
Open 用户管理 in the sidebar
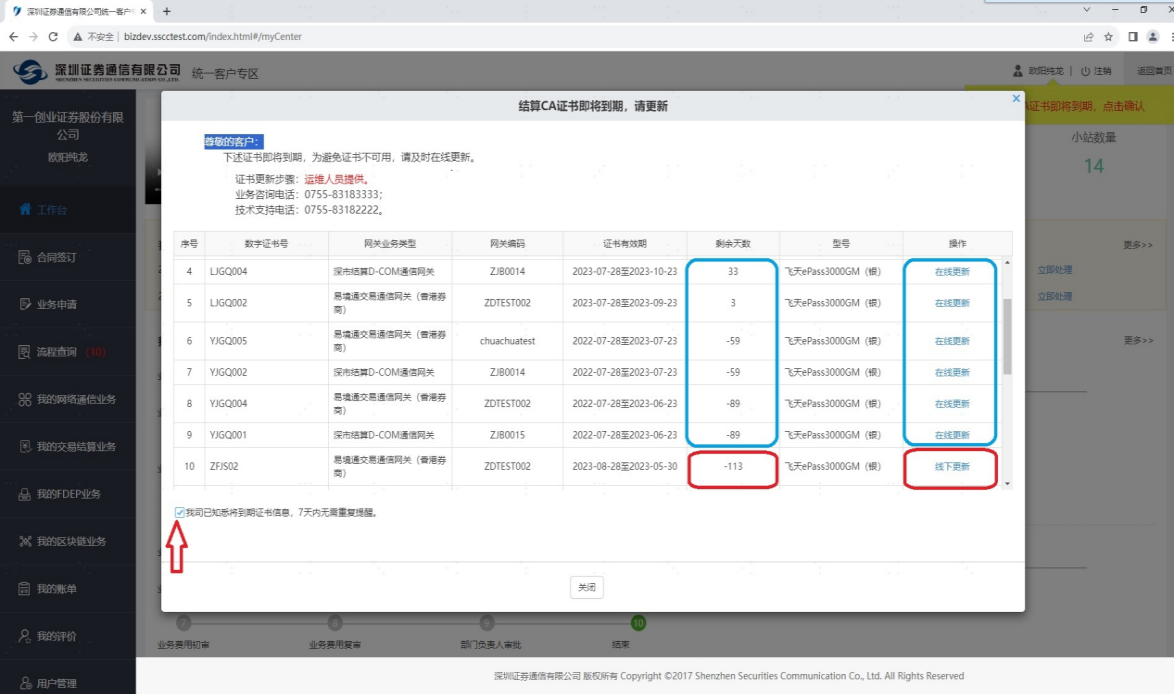[x=67, y=683]
